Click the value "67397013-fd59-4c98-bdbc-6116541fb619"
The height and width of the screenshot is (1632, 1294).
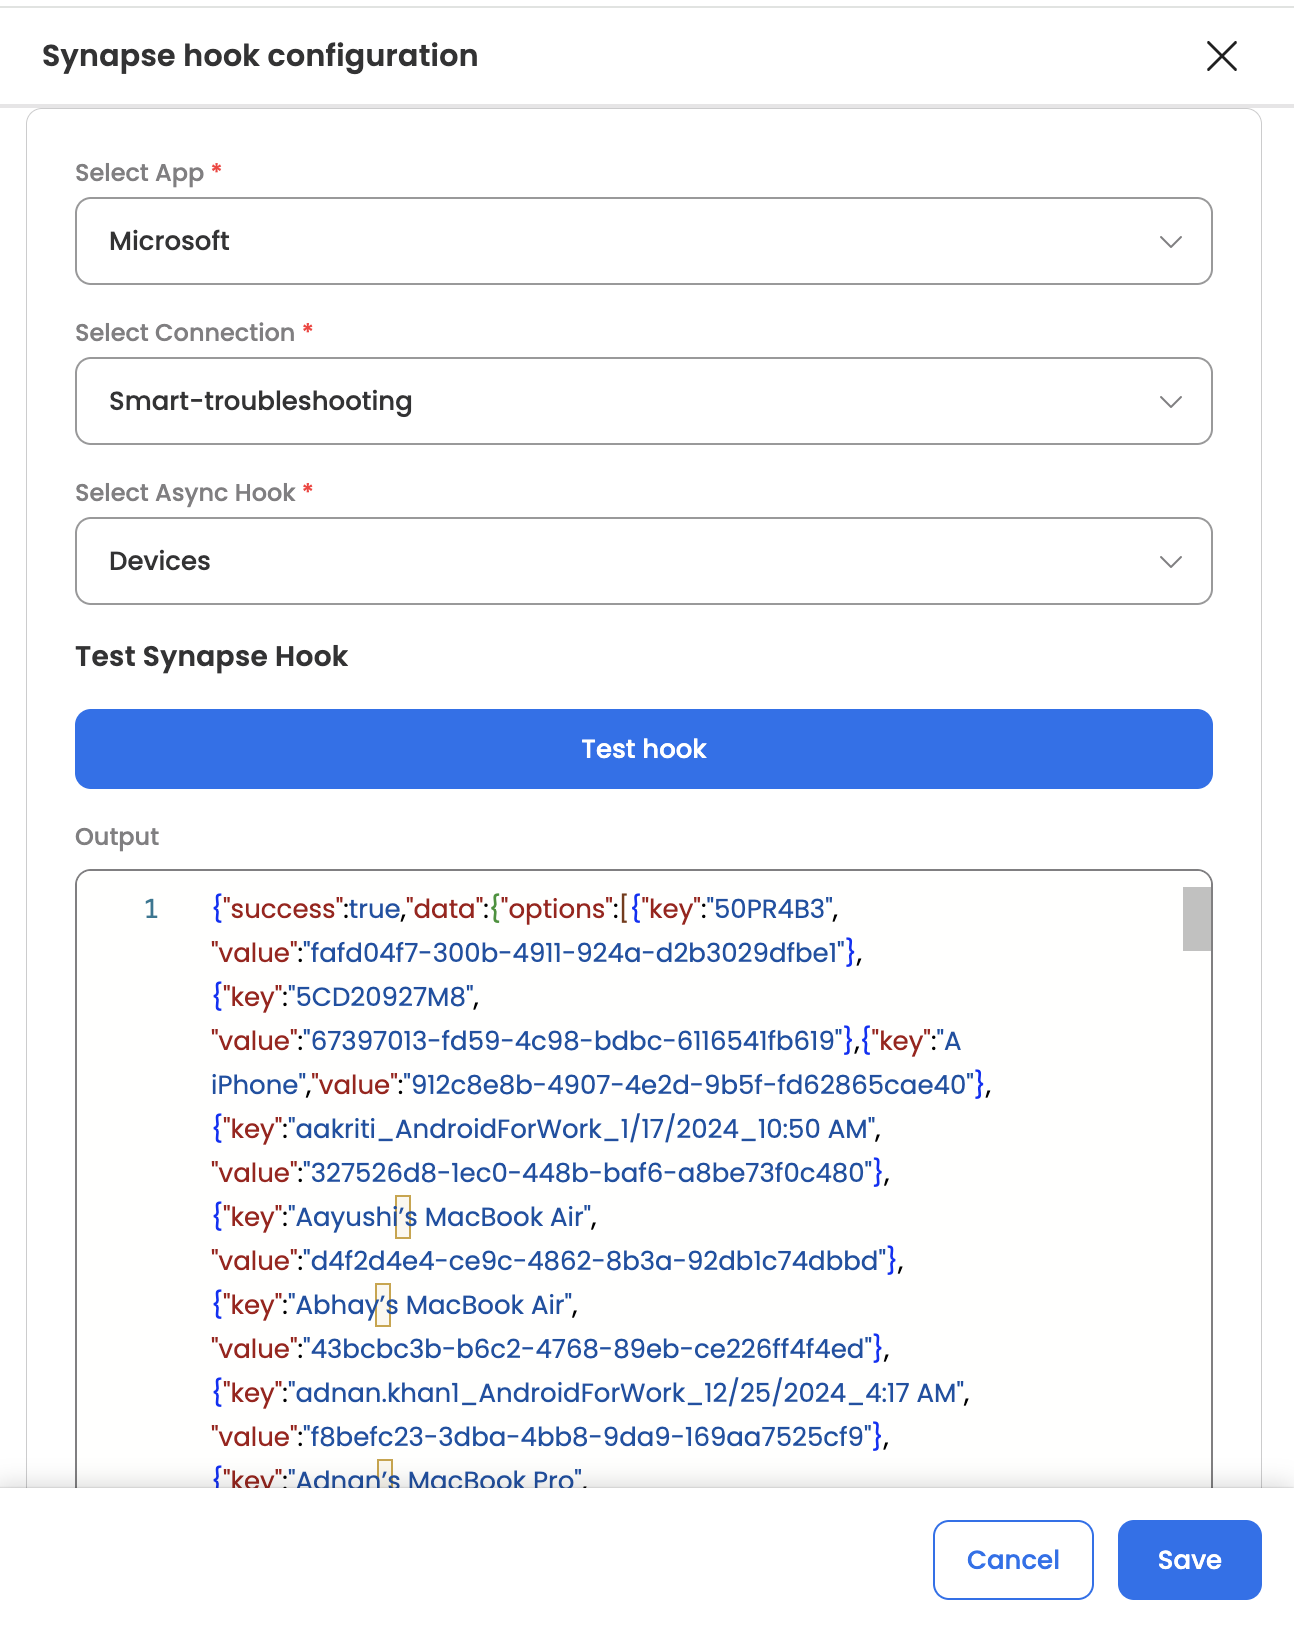573,1041
